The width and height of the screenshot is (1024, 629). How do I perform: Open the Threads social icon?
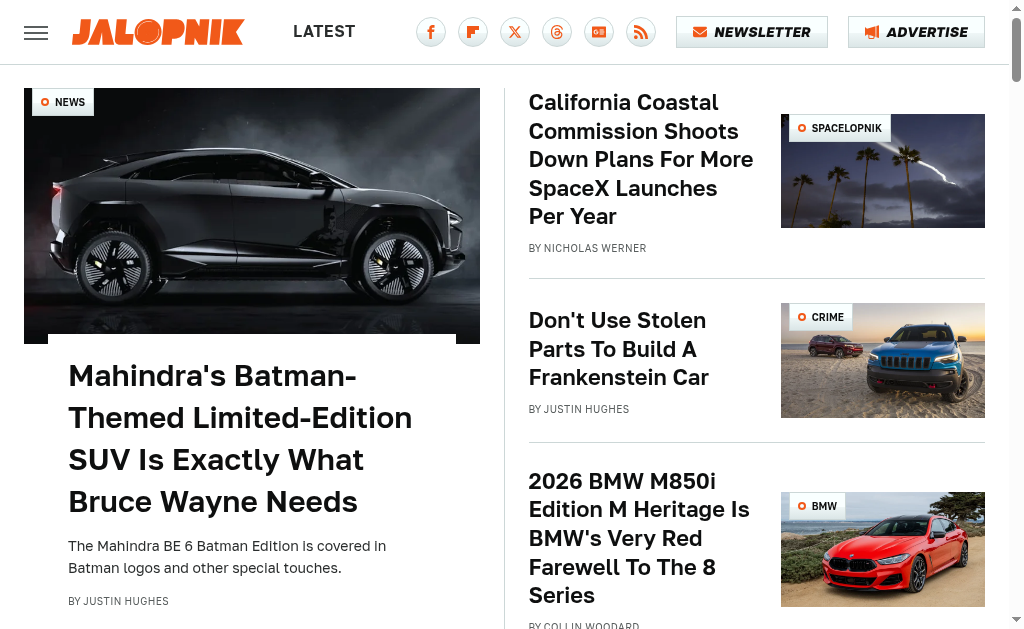(x=557, y=32)
